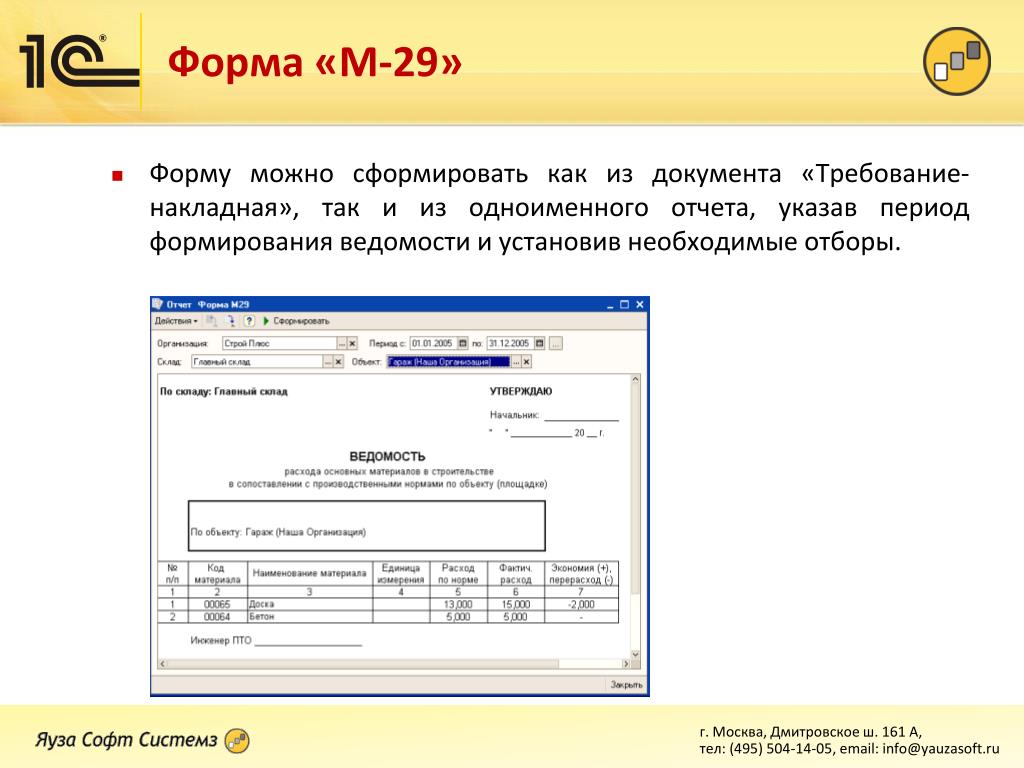Open selection list for Организация field
This screenshot has height=768, width=1024.
342,344
